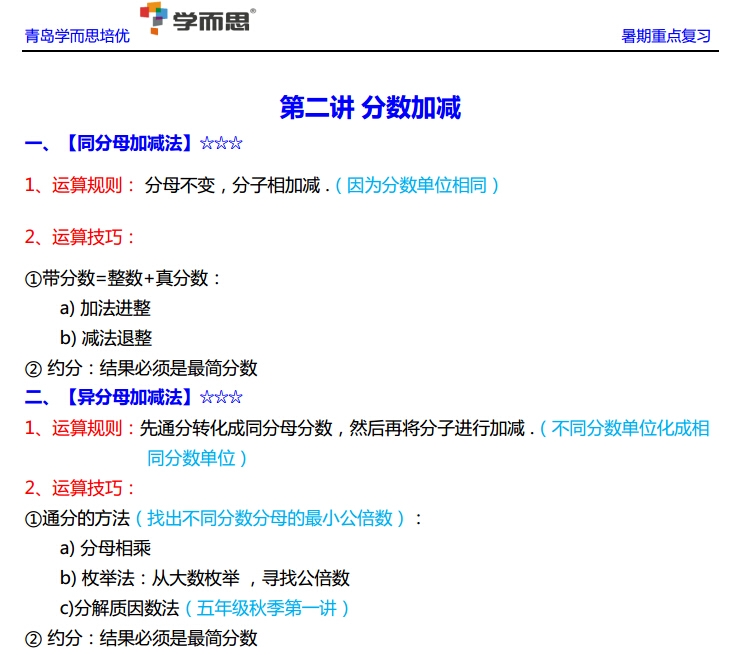This screenshot has height=655, width=751.
Task: Click list item b) 枚举法
Action: point(204,578)
